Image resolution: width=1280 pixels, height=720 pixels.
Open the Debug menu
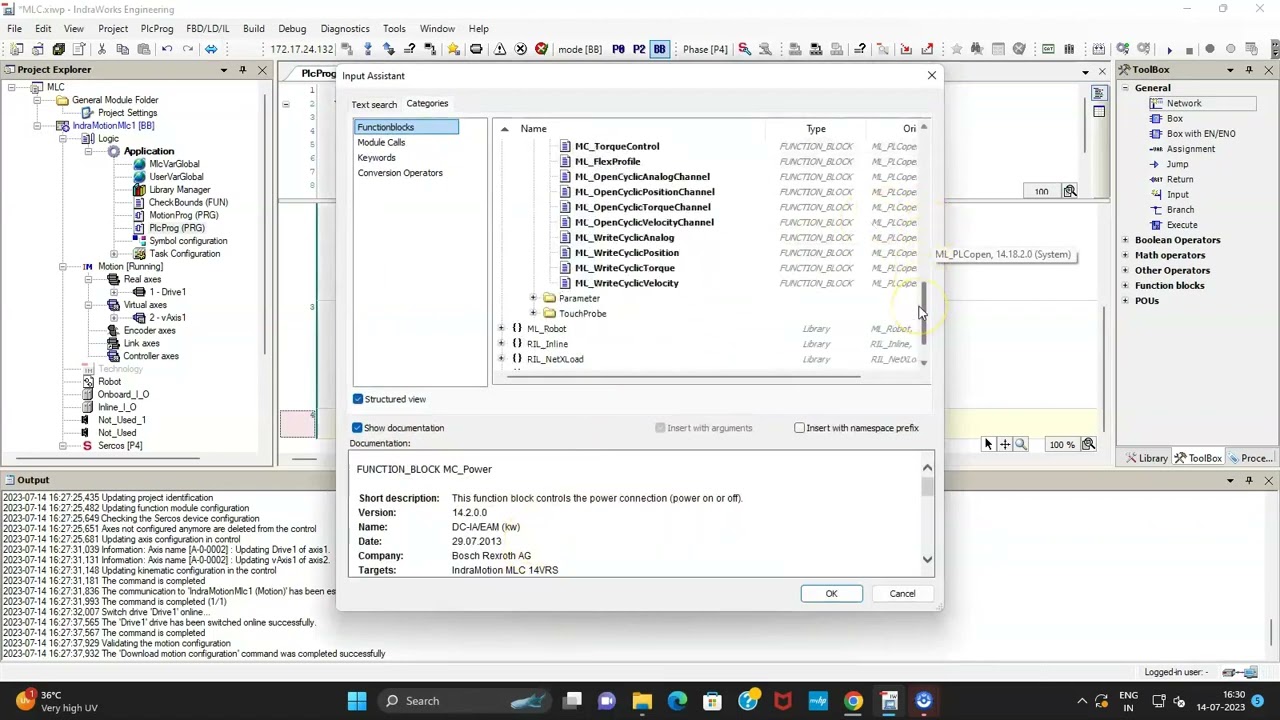click(x=292, y=29)
